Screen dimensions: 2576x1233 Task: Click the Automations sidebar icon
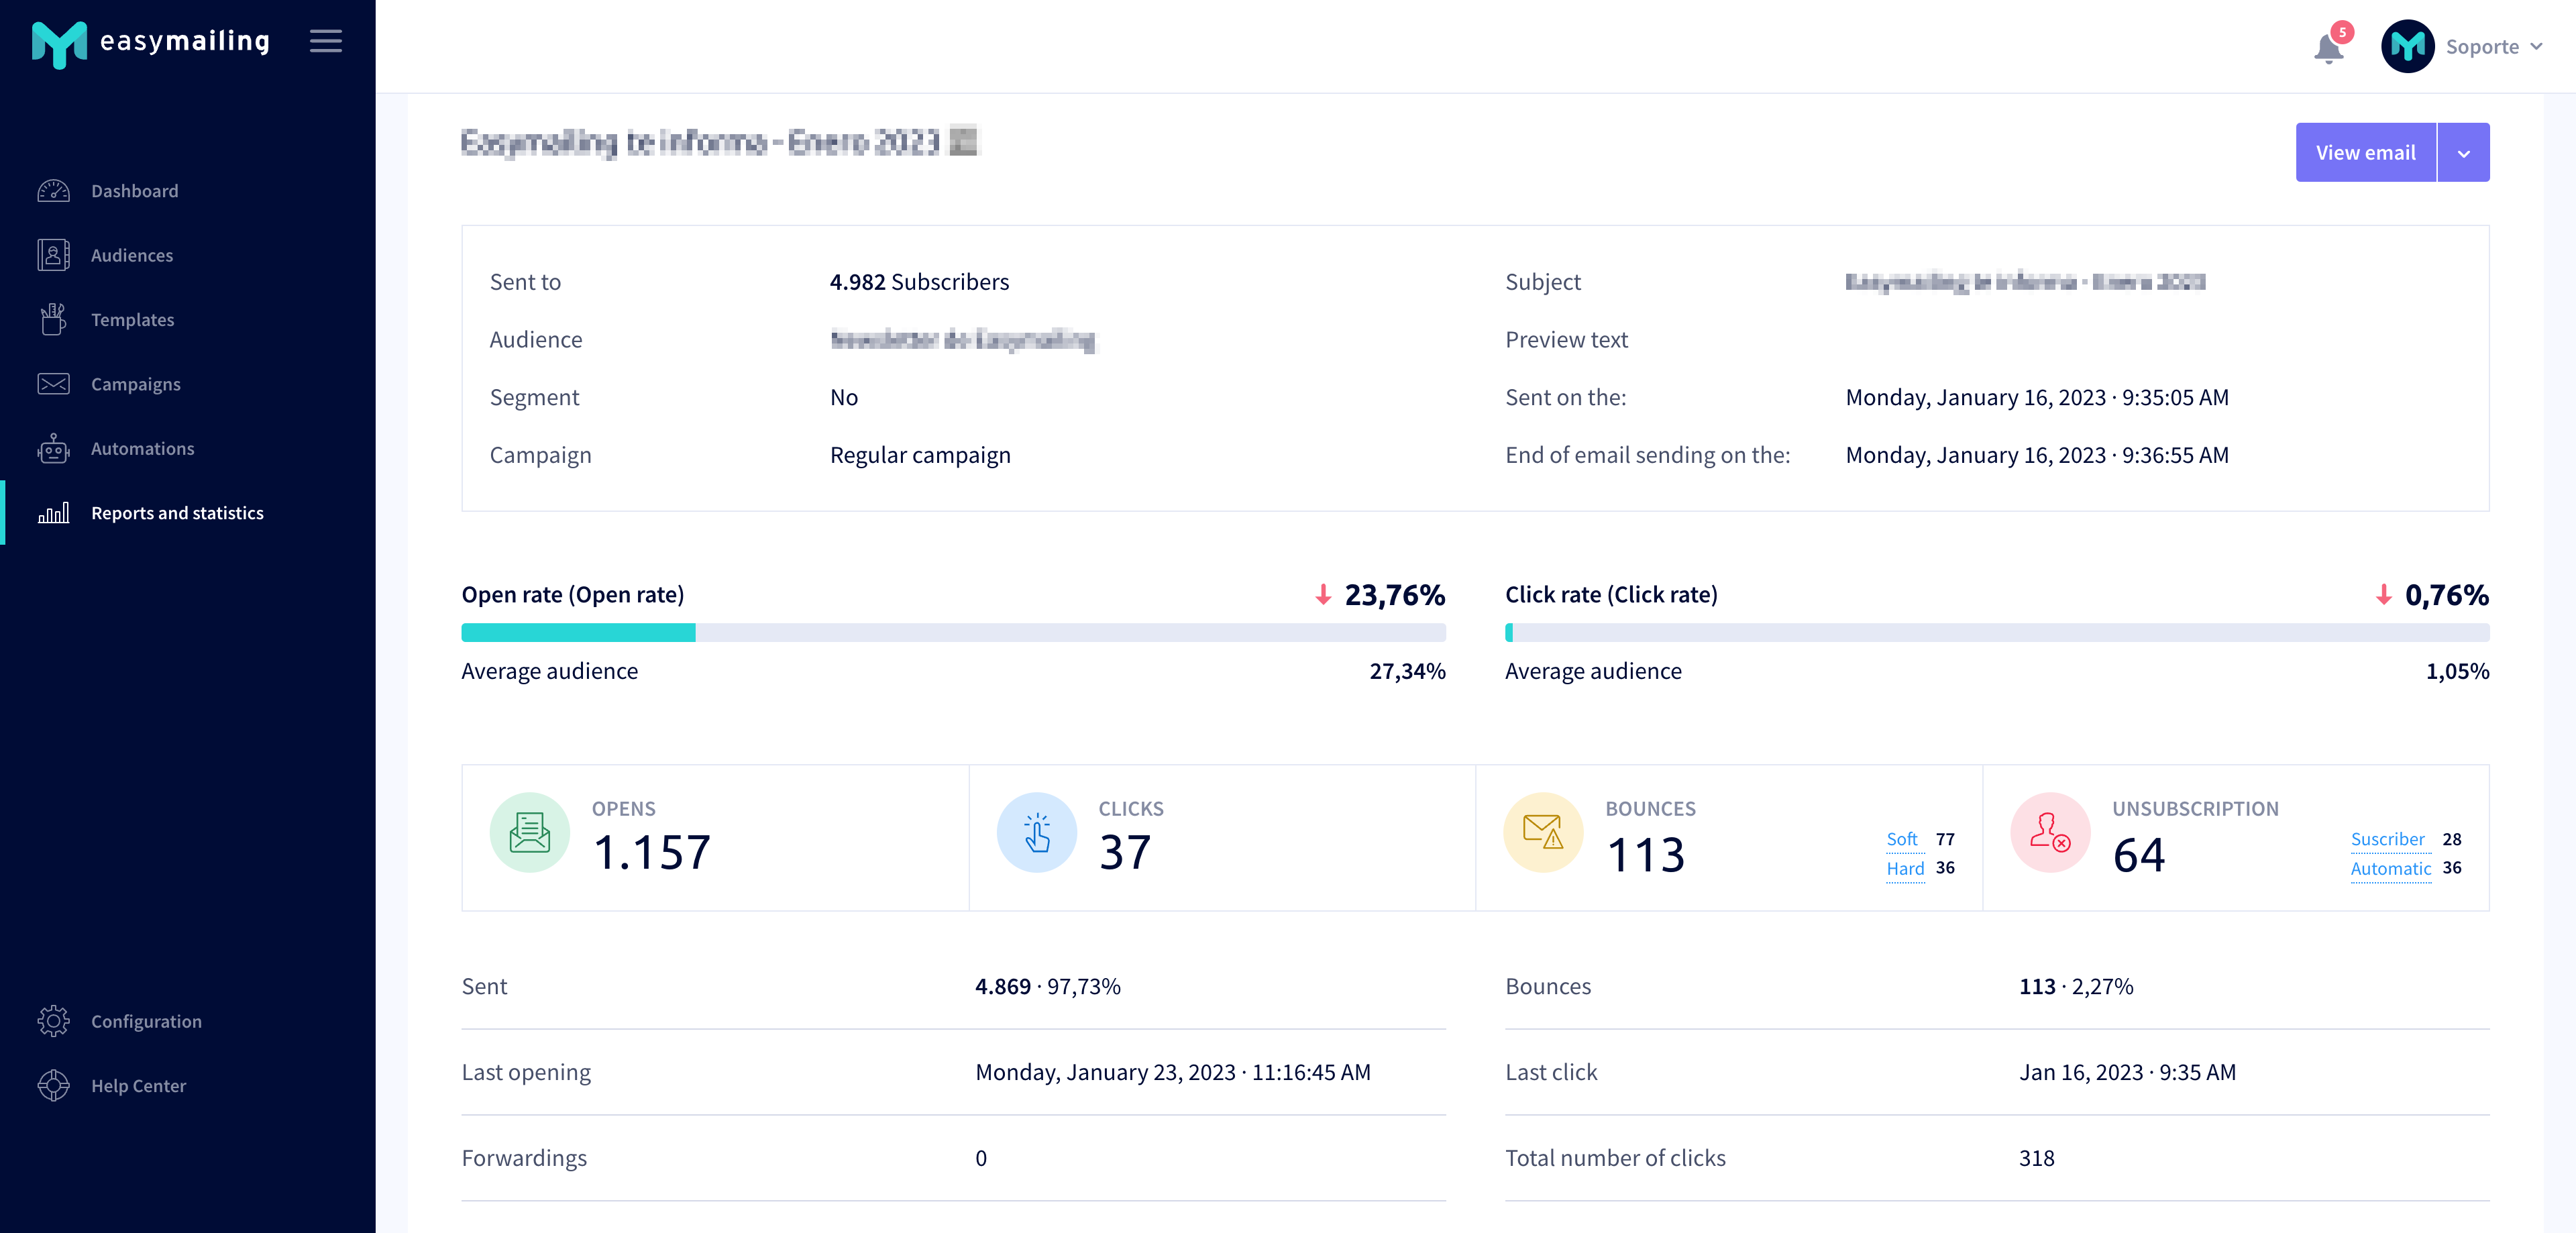56,447
